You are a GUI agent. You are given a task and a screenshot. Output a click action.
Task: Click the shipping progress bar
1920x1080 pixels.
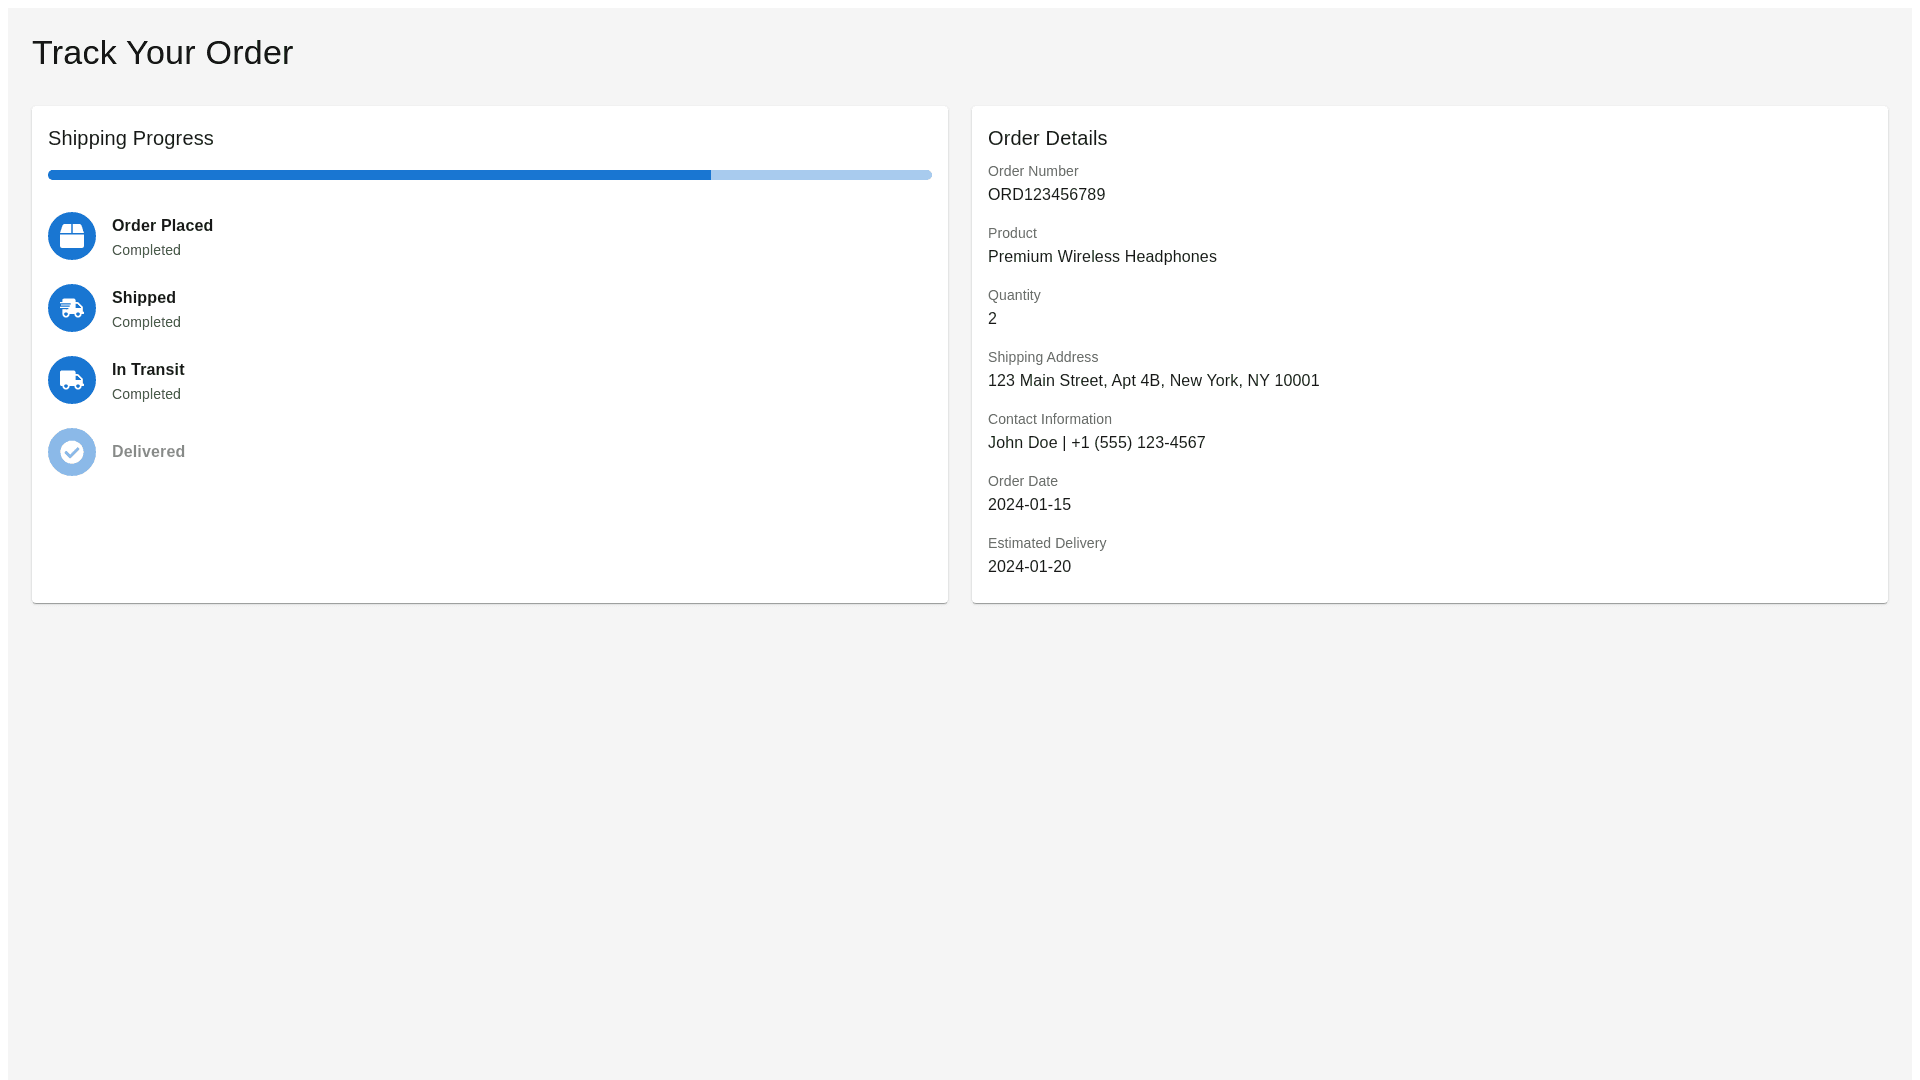490,175
